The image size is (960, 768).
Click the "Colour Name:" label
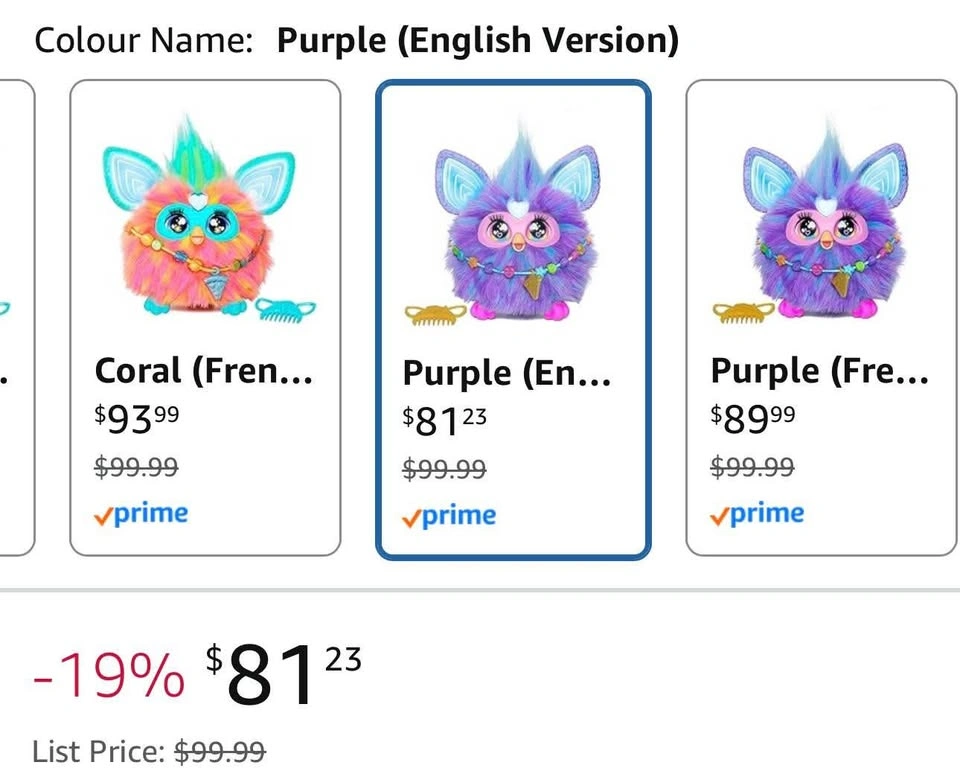point(142,41)
